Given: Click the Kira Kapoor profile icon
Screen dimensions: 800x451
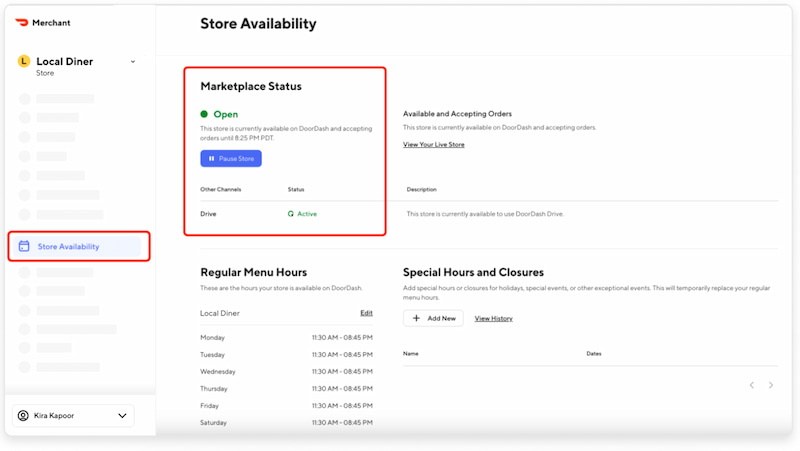Looking at the screenshot, I should pos(24,415).
